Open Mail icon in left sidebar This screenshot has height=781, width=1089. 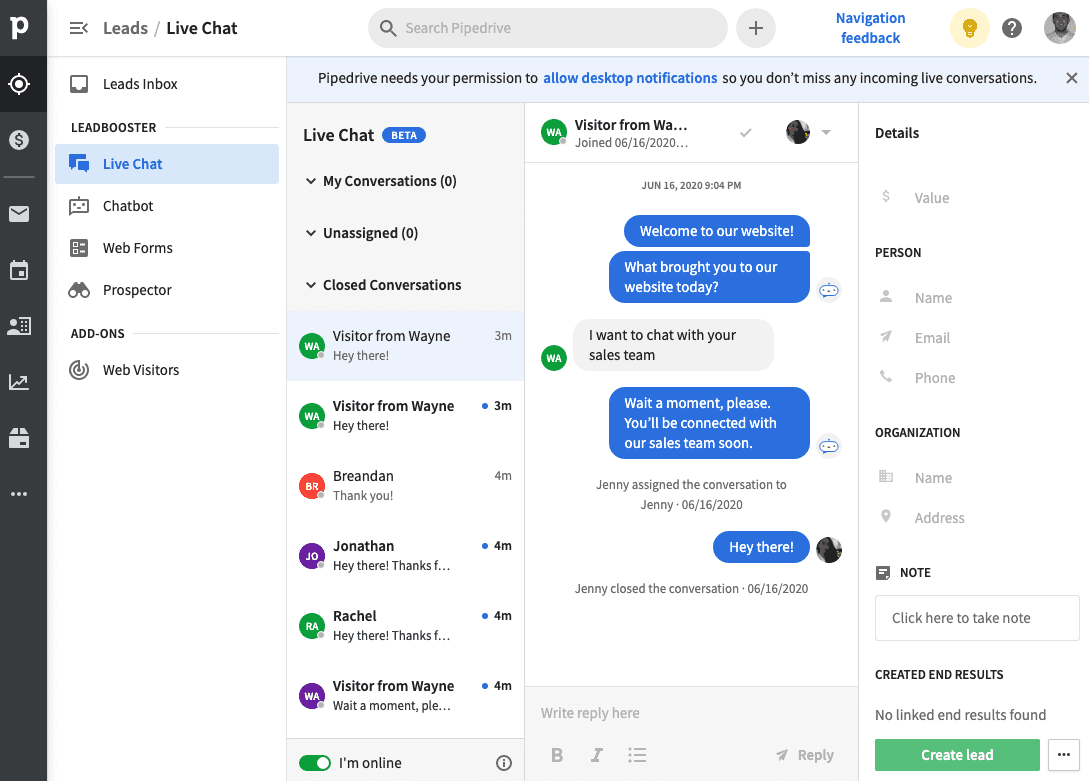19,214
